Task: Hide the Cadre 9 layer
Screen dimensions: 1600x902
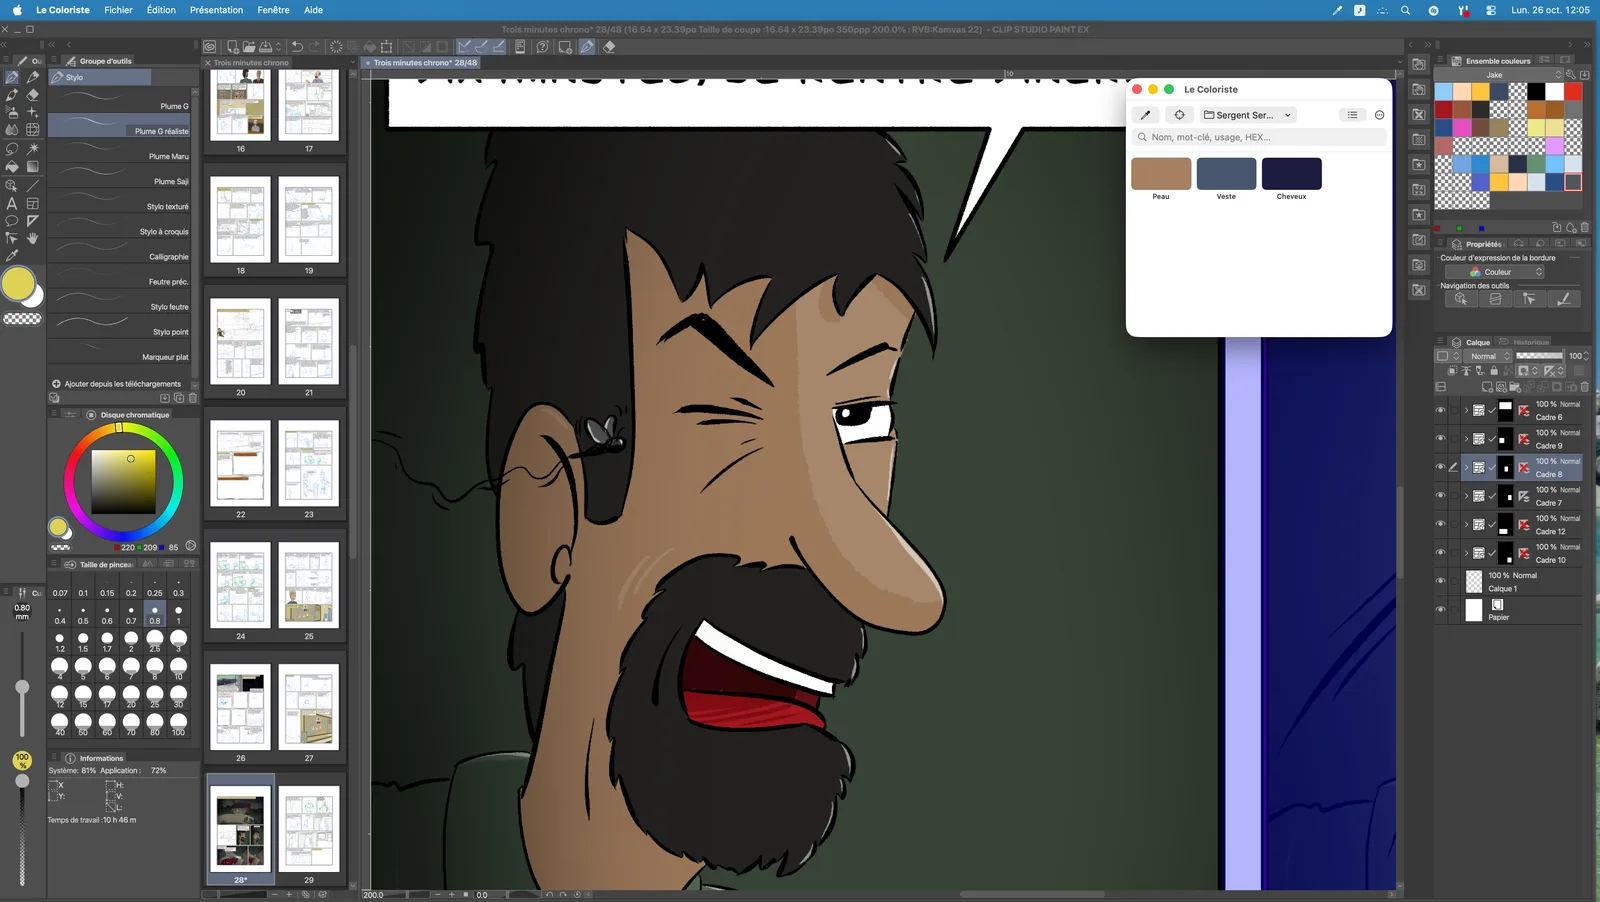Action: [1440, 439]
